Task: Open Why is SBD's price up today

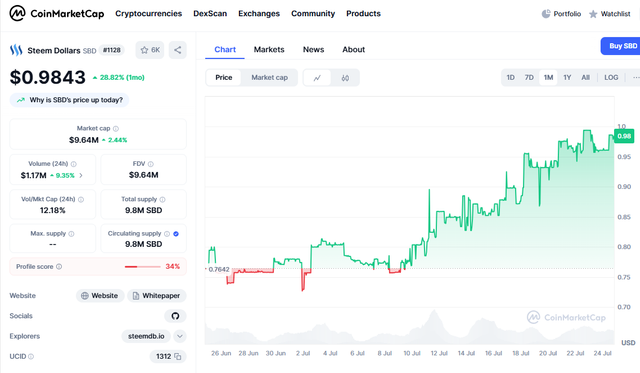Action: tap(69, 100)
